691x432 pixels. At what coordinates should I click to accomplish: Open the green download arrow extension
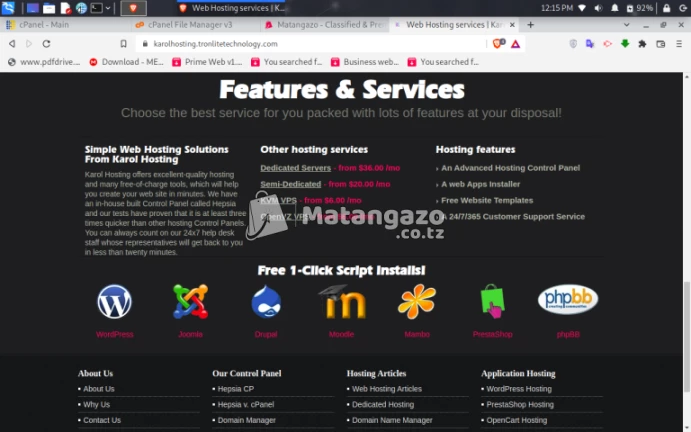pos(625,43)
